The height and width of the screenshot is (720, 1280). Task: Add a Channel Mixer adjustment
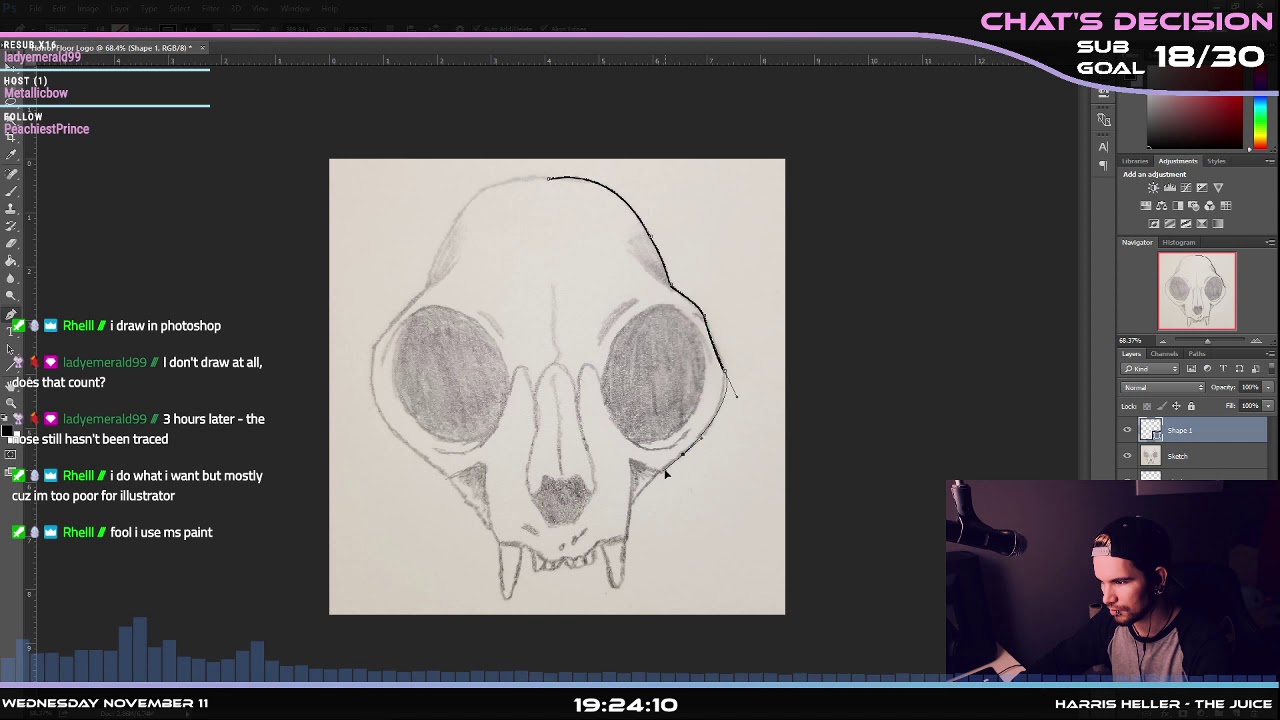tap(1210, 206)
